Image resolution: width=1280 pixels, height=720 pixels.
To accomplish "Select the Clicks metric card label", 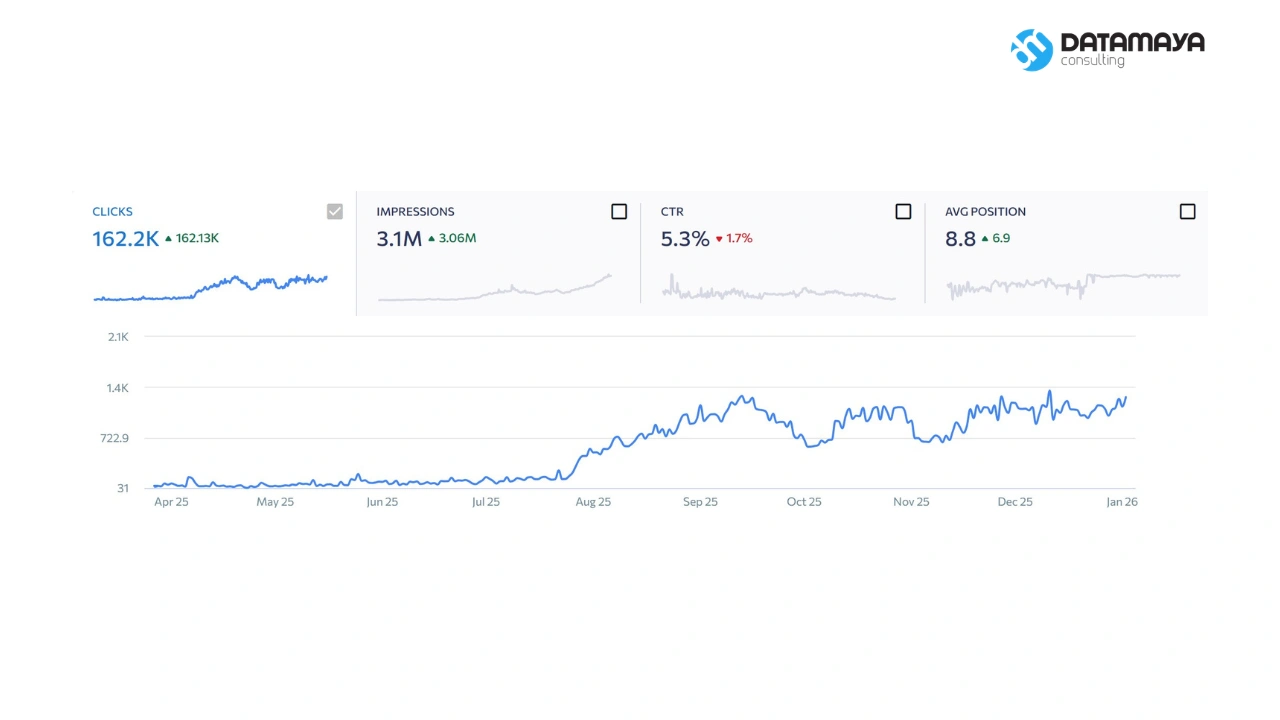I will coord(112,212).
